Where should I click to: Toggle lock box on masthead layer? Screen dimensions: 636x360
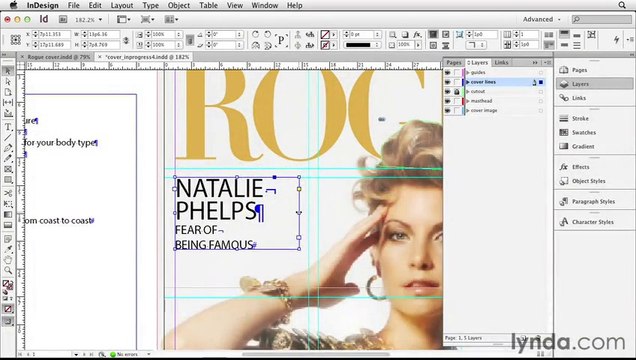pyautogui.click(x=457, y=101)
